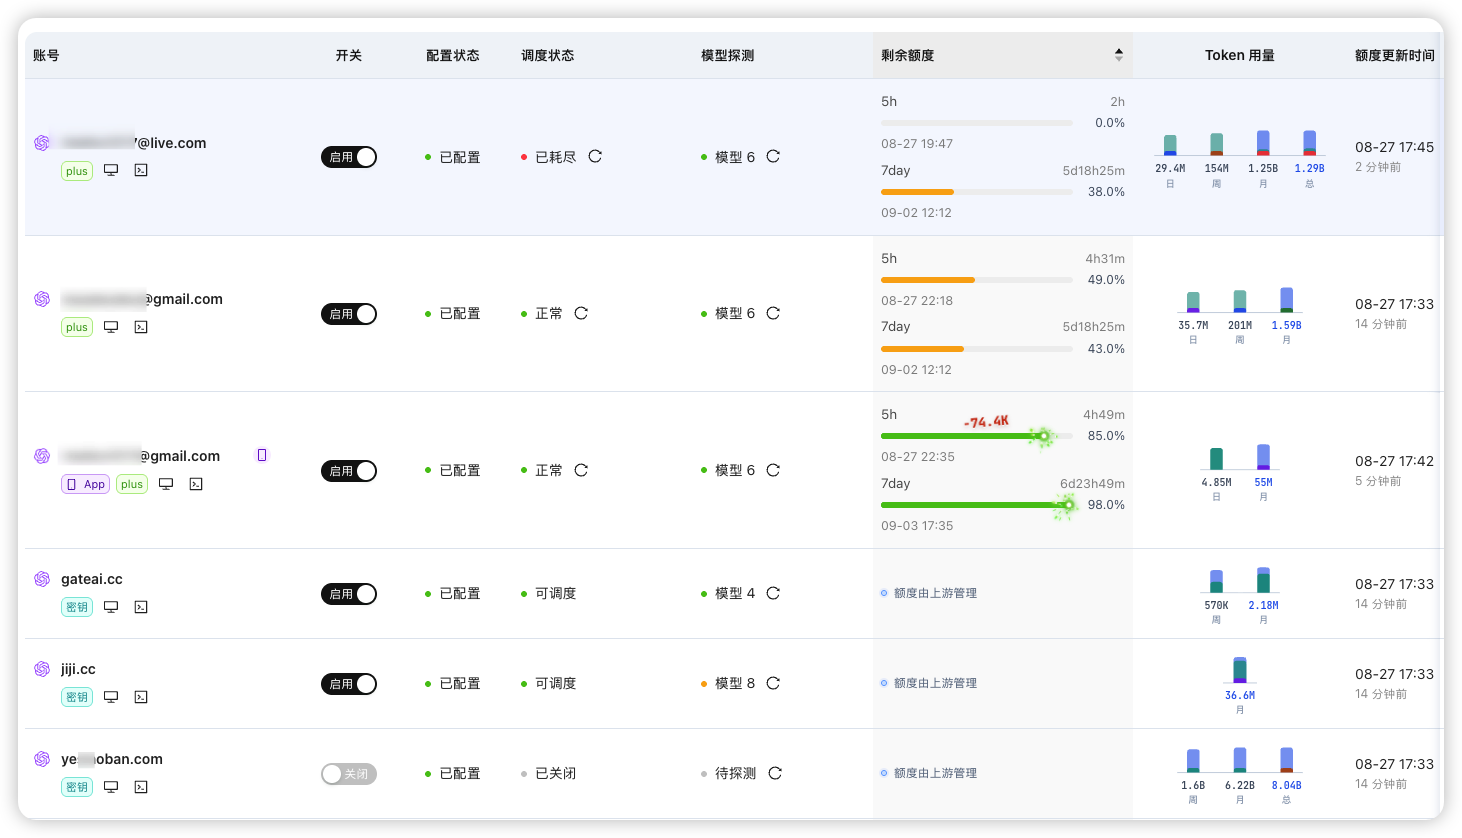The image size is (1462, 838).
Task: Click the Token 用量 column header
Action: 1240,55
